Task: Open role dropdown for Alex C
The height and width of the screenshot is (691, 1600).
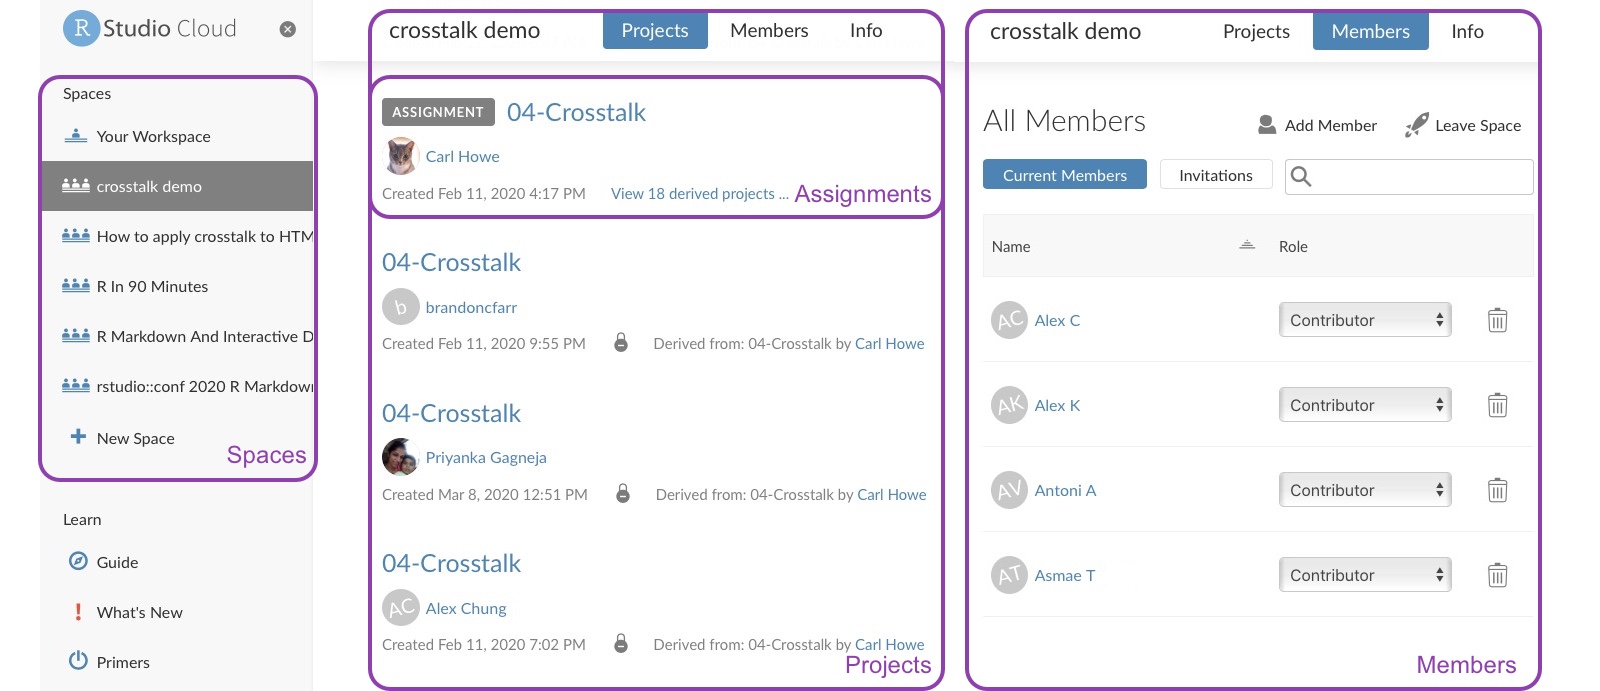Action: [1365, 320]
